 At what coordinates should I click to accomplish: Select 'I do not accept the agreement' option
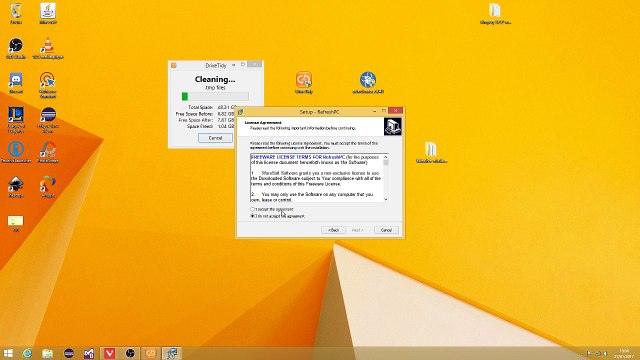(x=278, y=216)
